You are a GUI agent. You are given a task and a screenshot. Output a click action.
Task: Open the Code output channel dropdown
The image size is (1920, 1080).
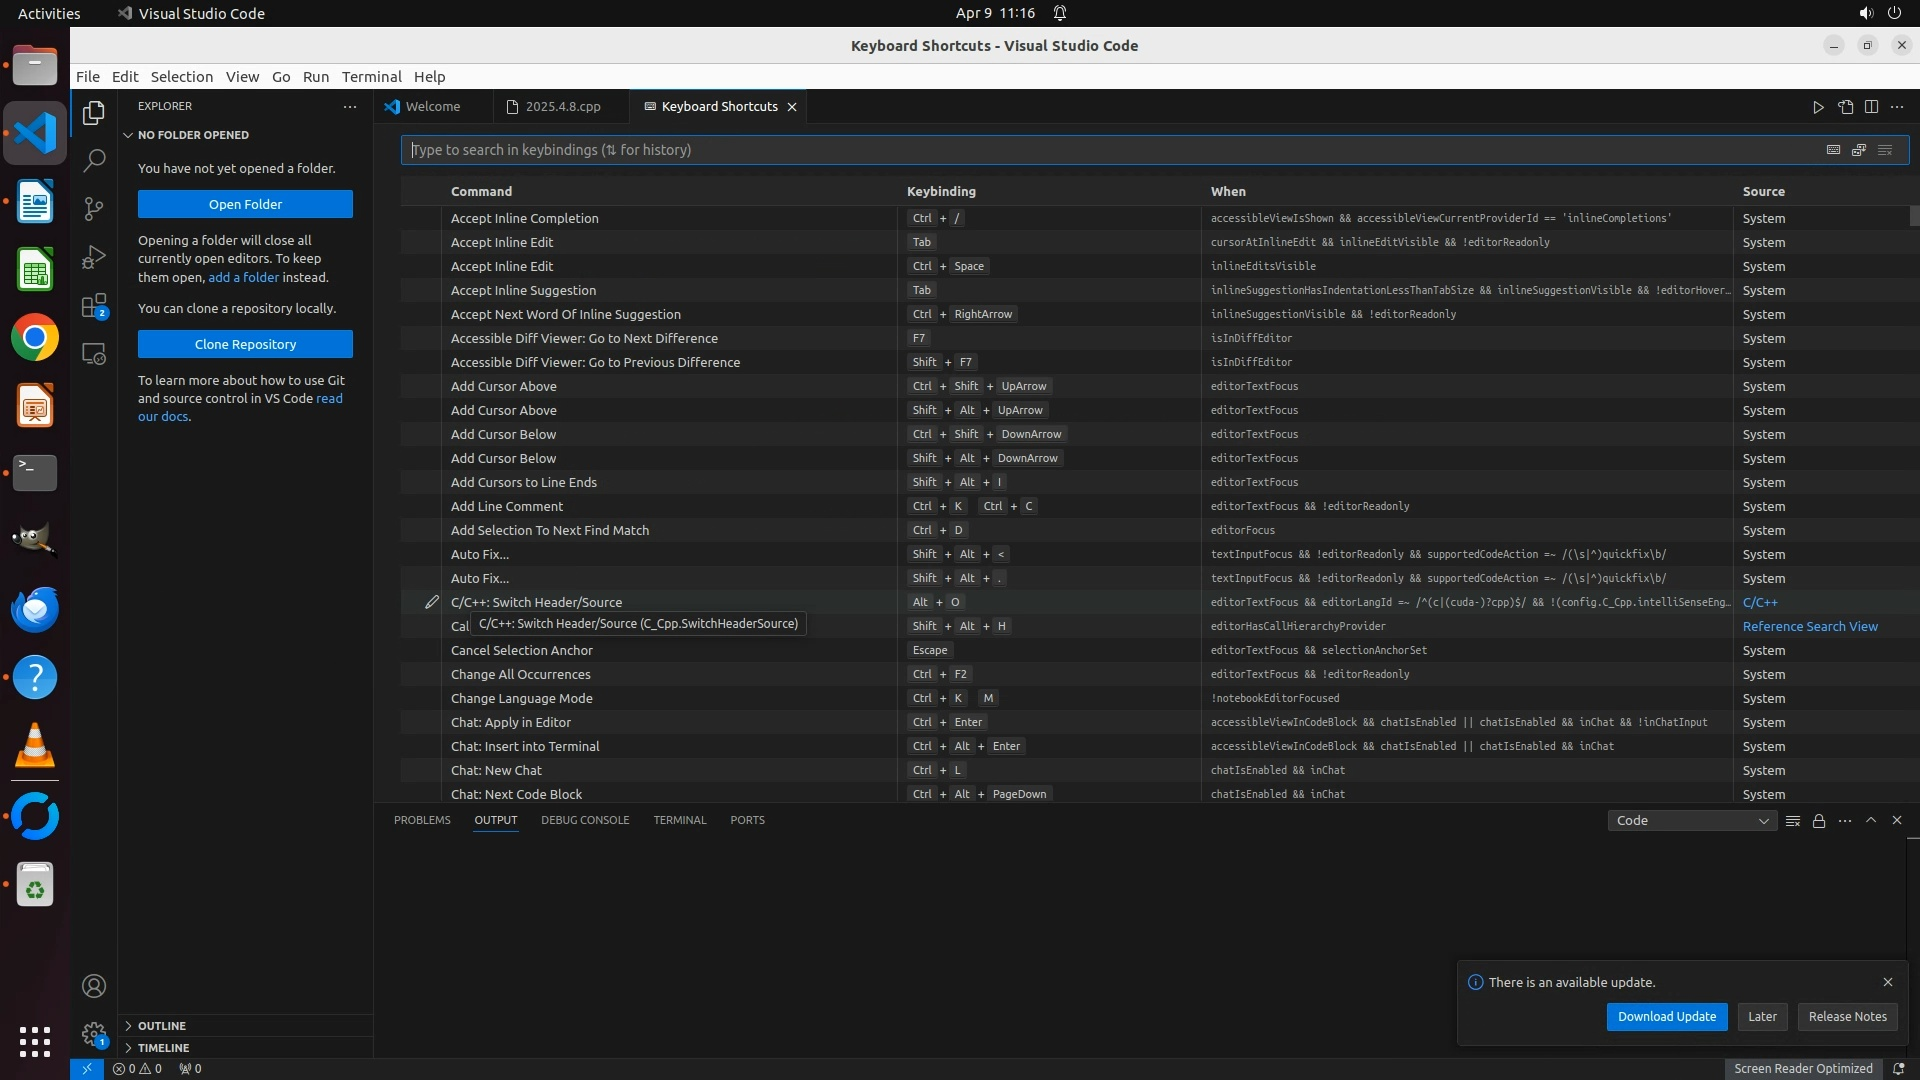[x=1692, y=820]
